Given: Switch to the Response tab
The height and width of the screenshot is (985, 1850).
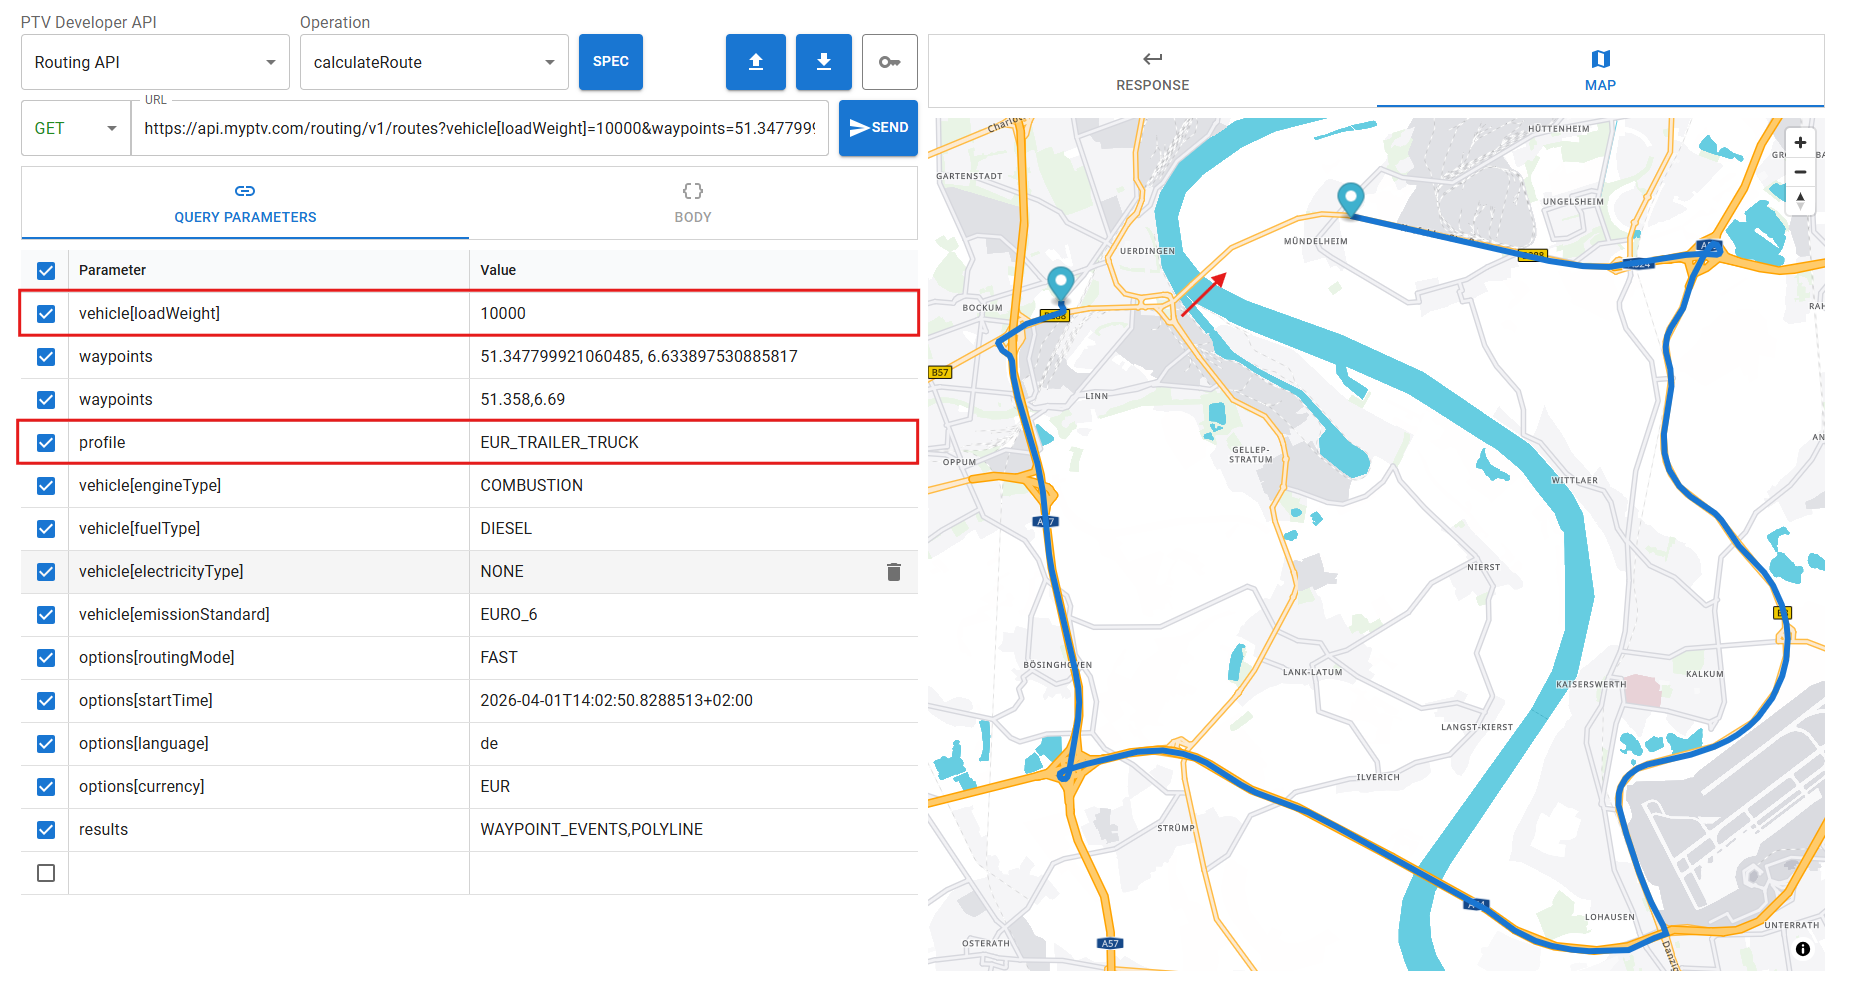Looking at the screenshot, I should tap(1152, 71).
